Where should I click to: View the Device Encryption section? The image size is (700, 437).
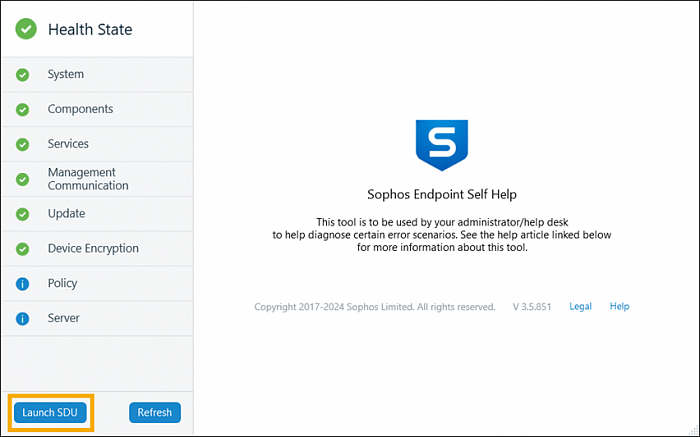click(93, 249)
